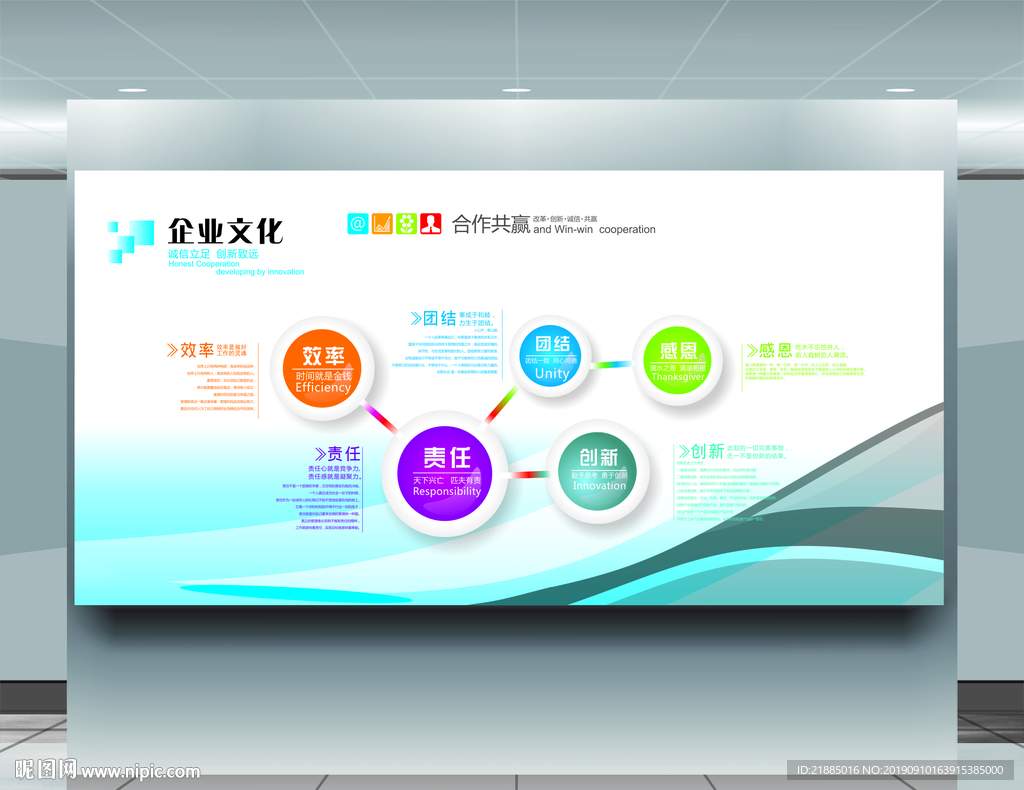
Task: Select the green Thanksgiver circle
Action: point(678,360)
